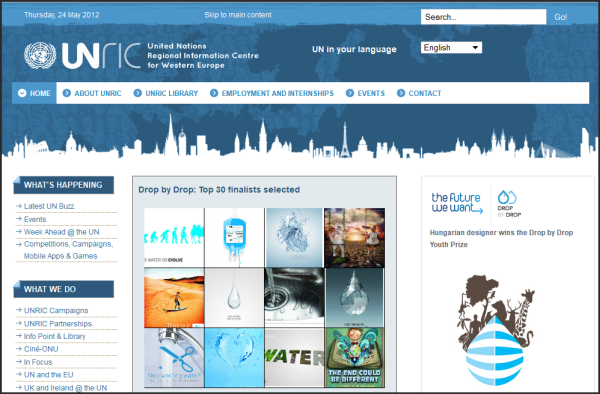
Task: Open UNRIC Campaigns link
Action: [x=56, y=311]
